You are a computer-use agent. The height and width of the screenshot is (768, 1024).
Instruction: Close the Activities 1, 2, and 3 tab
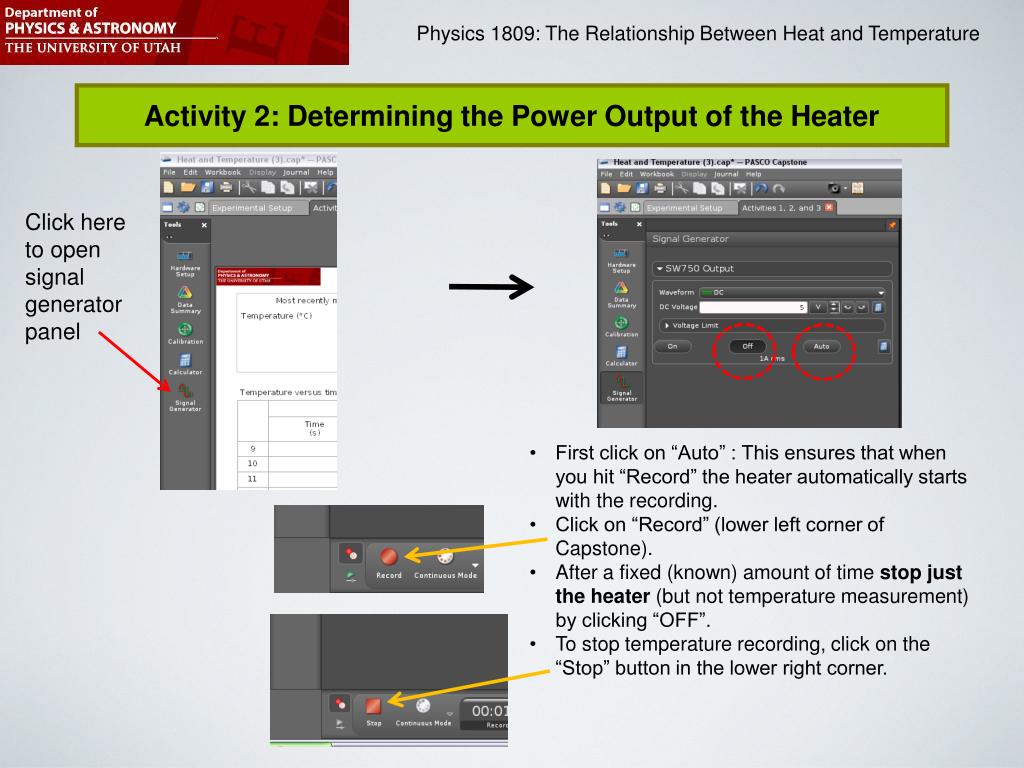click(x=829, y=208)
